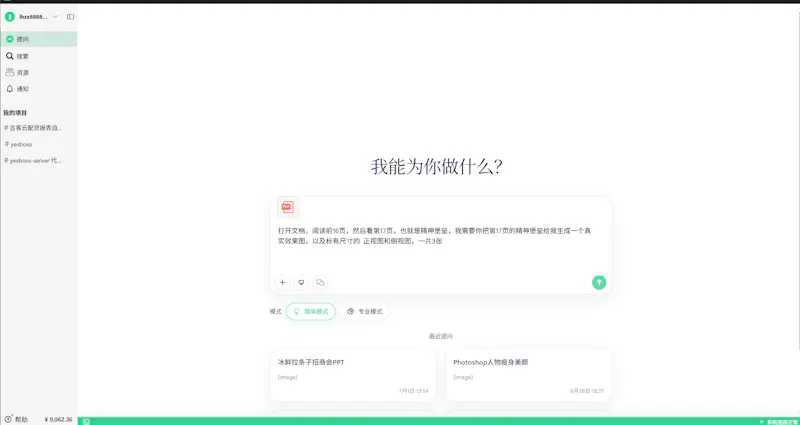Click the green account avatar
800x425 pixels.
[9, 17]
